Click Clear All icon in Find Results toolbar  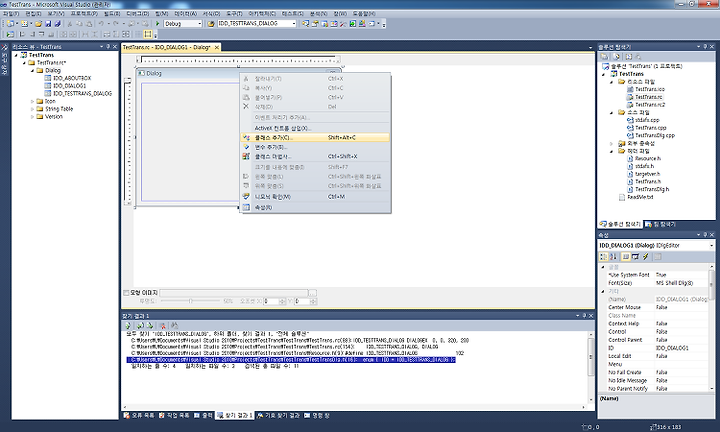click(x=162, y=325)
